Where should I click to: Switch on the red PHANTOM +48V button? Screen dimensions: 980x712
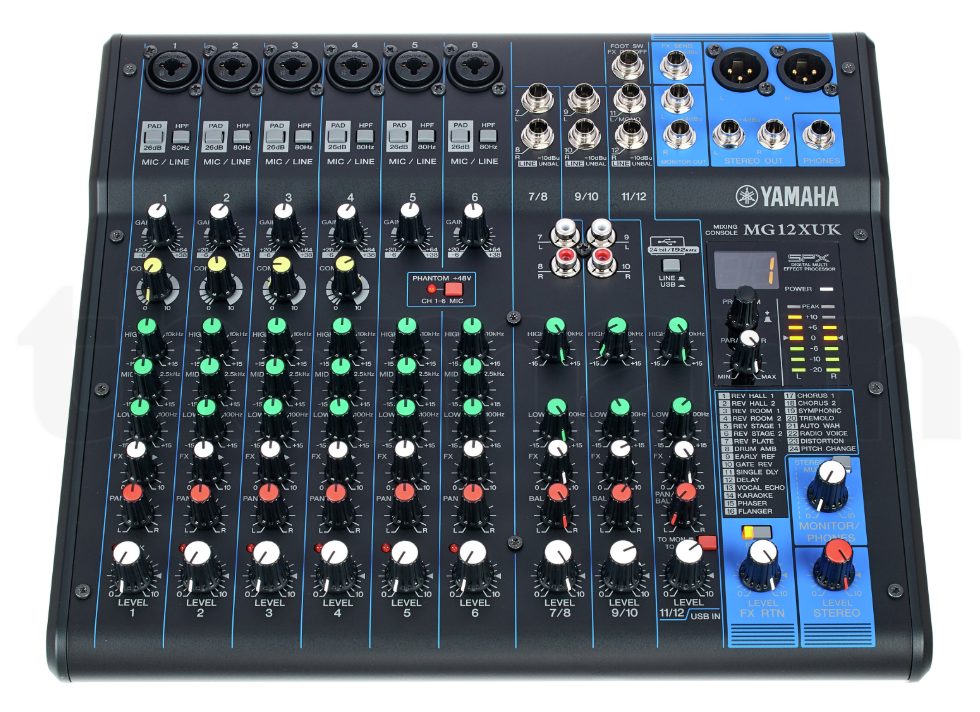(453, 289)
